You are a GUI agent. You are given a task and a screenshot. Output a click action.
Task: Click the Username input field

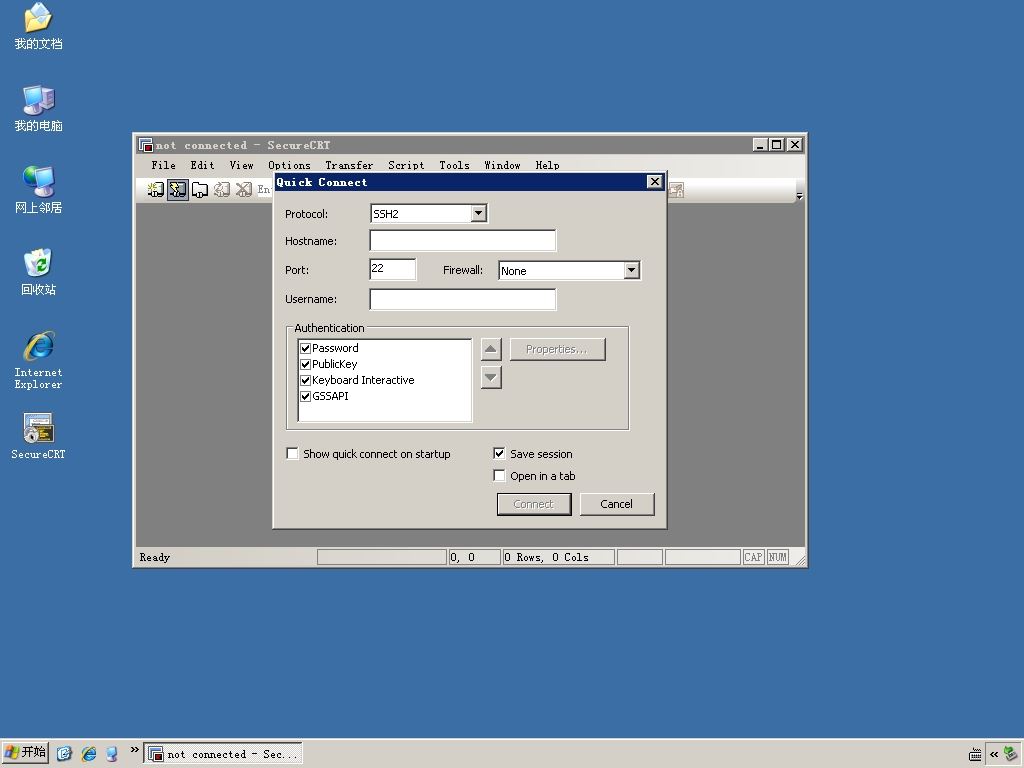pyautogui.click(x=463, y=299)
